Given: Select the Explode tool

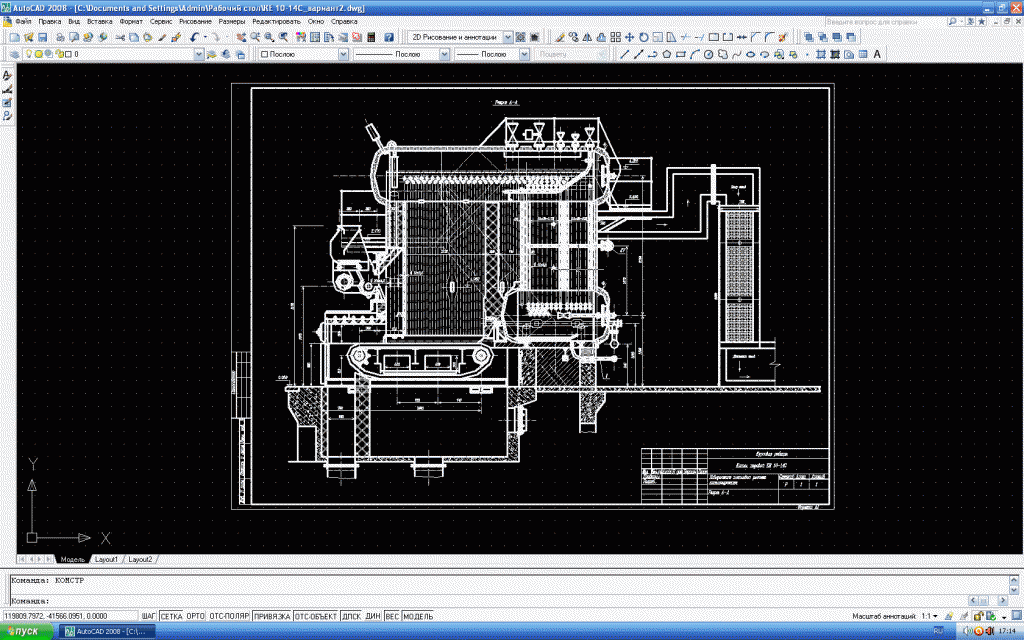Looking at the screenshot, I should pos(782,37).
